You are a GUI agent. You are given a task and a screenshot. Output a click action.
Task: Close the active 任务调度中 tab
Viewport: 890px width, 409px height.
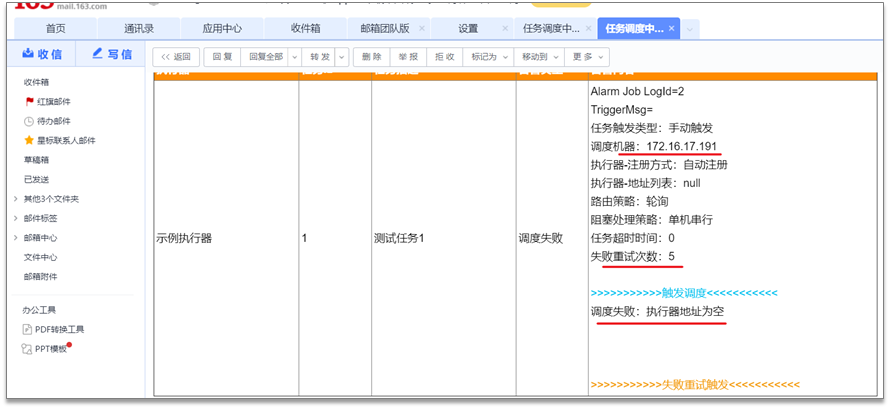[x=671, y=28]
